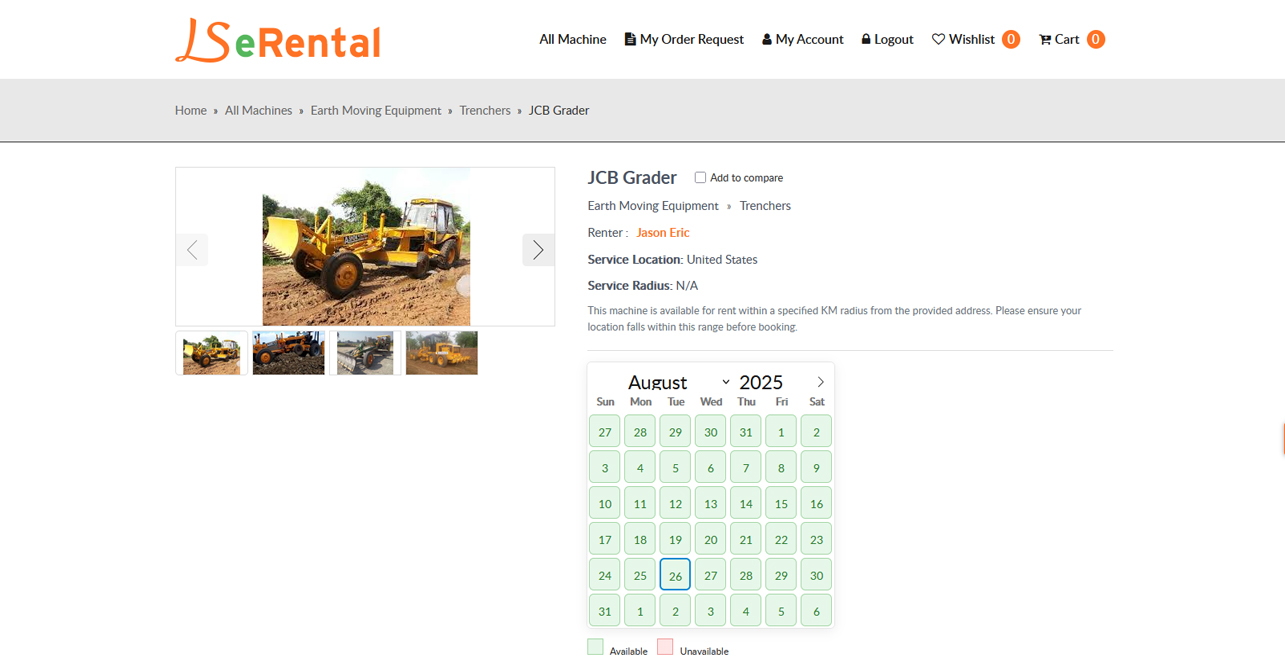This screenshot has height=659, width=1285.
Task: Click the pink Unavailable legend swatch
Action: 665,647
